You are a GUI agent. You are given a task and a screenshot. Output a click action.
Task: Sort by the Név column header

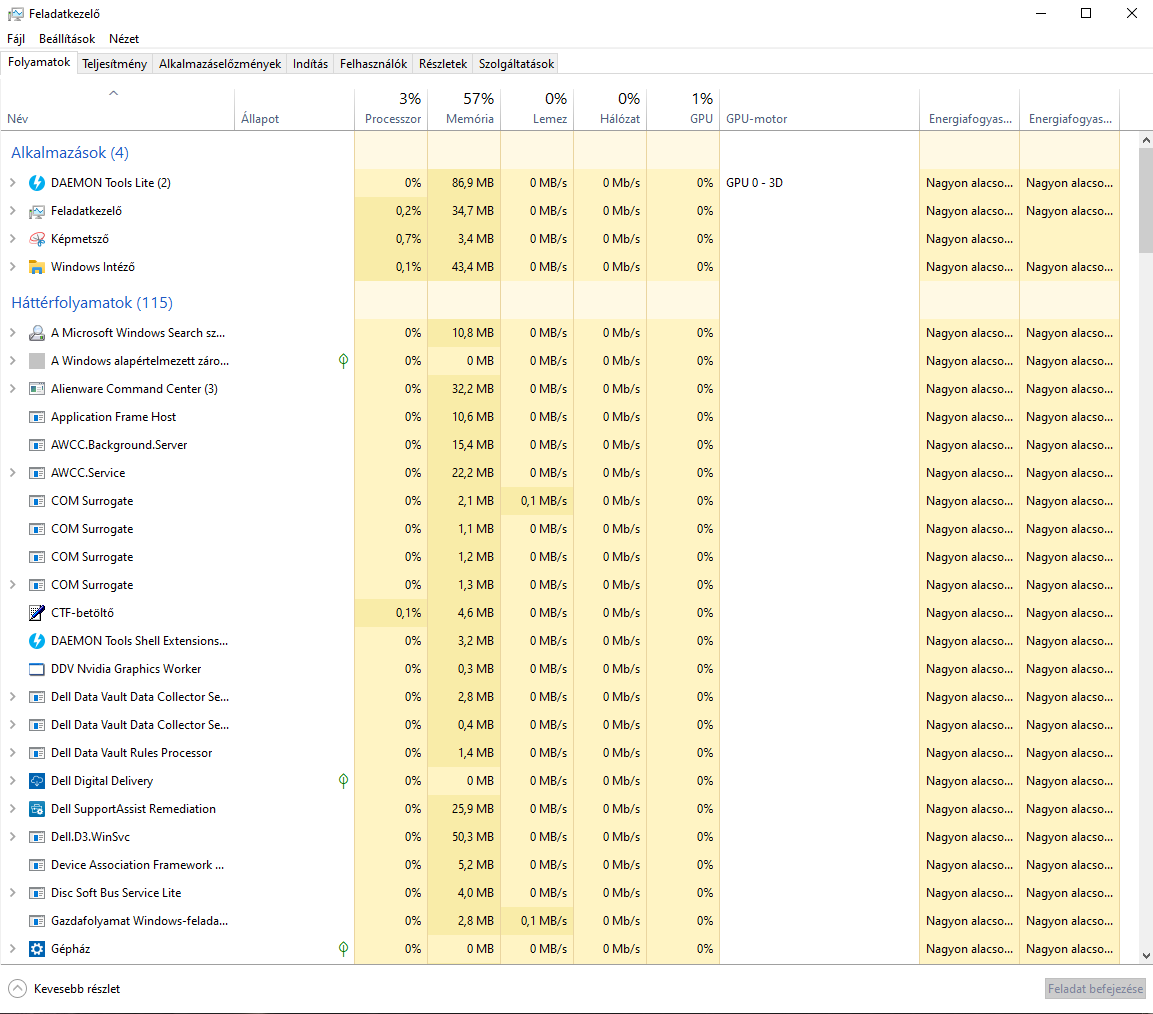[118, 110]
